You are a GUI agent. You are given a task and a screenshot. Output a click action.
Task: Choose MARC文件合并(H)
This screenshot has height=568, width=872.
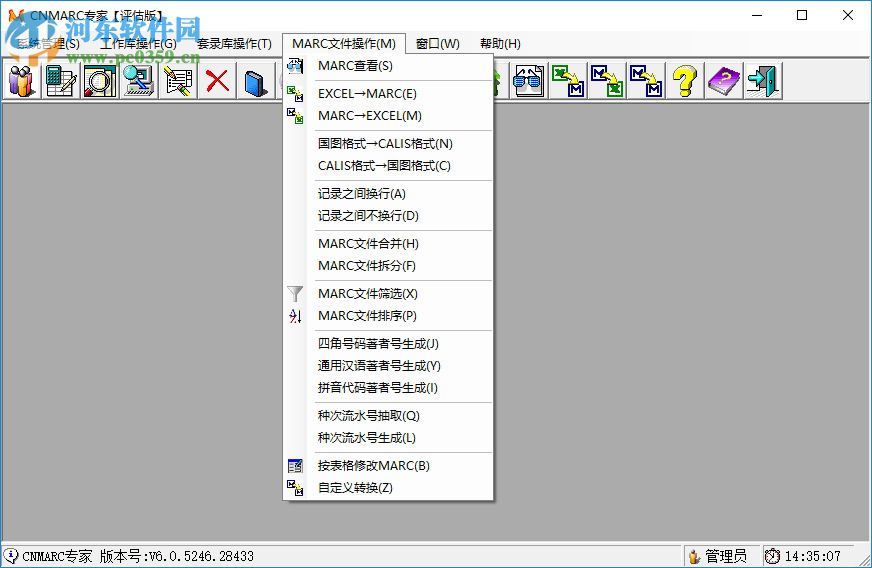[x=388, y=244]
